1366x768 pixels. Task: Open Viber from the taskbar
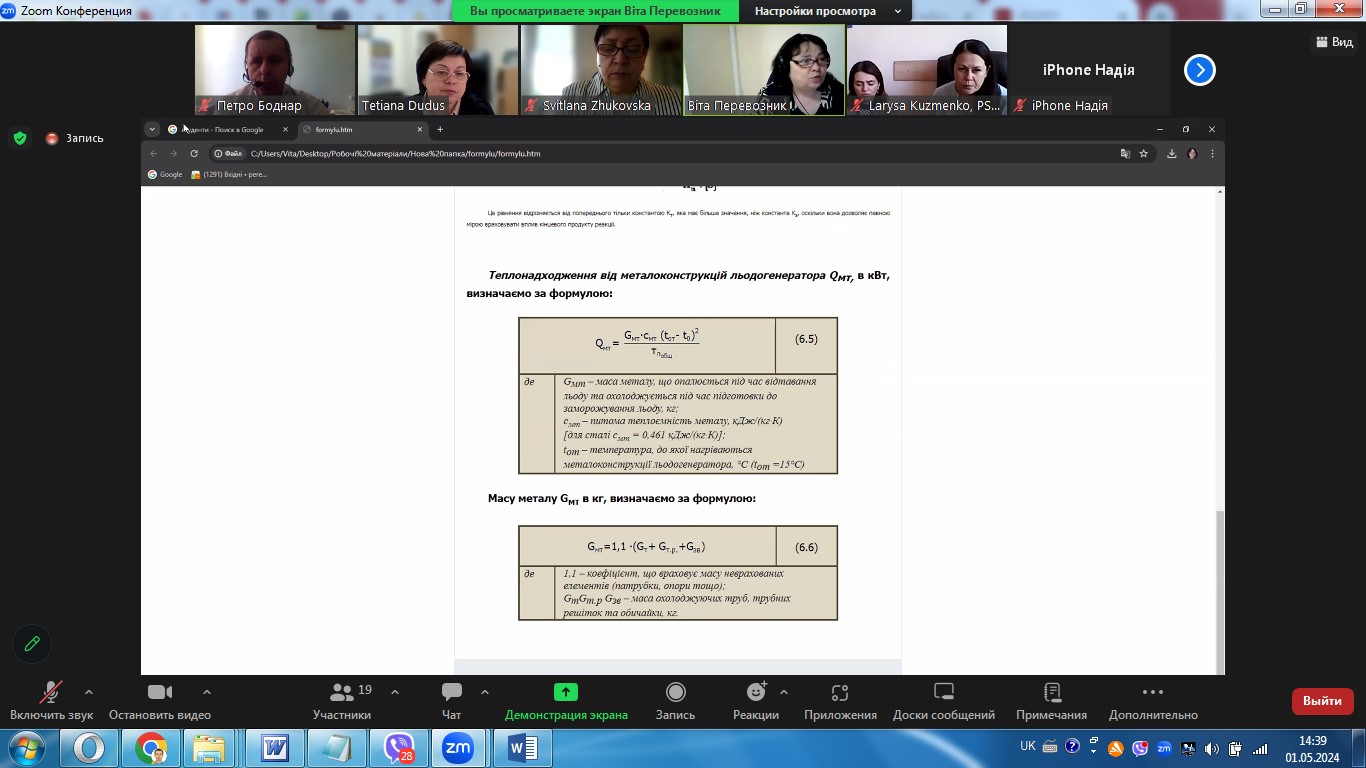coord(398,748)
